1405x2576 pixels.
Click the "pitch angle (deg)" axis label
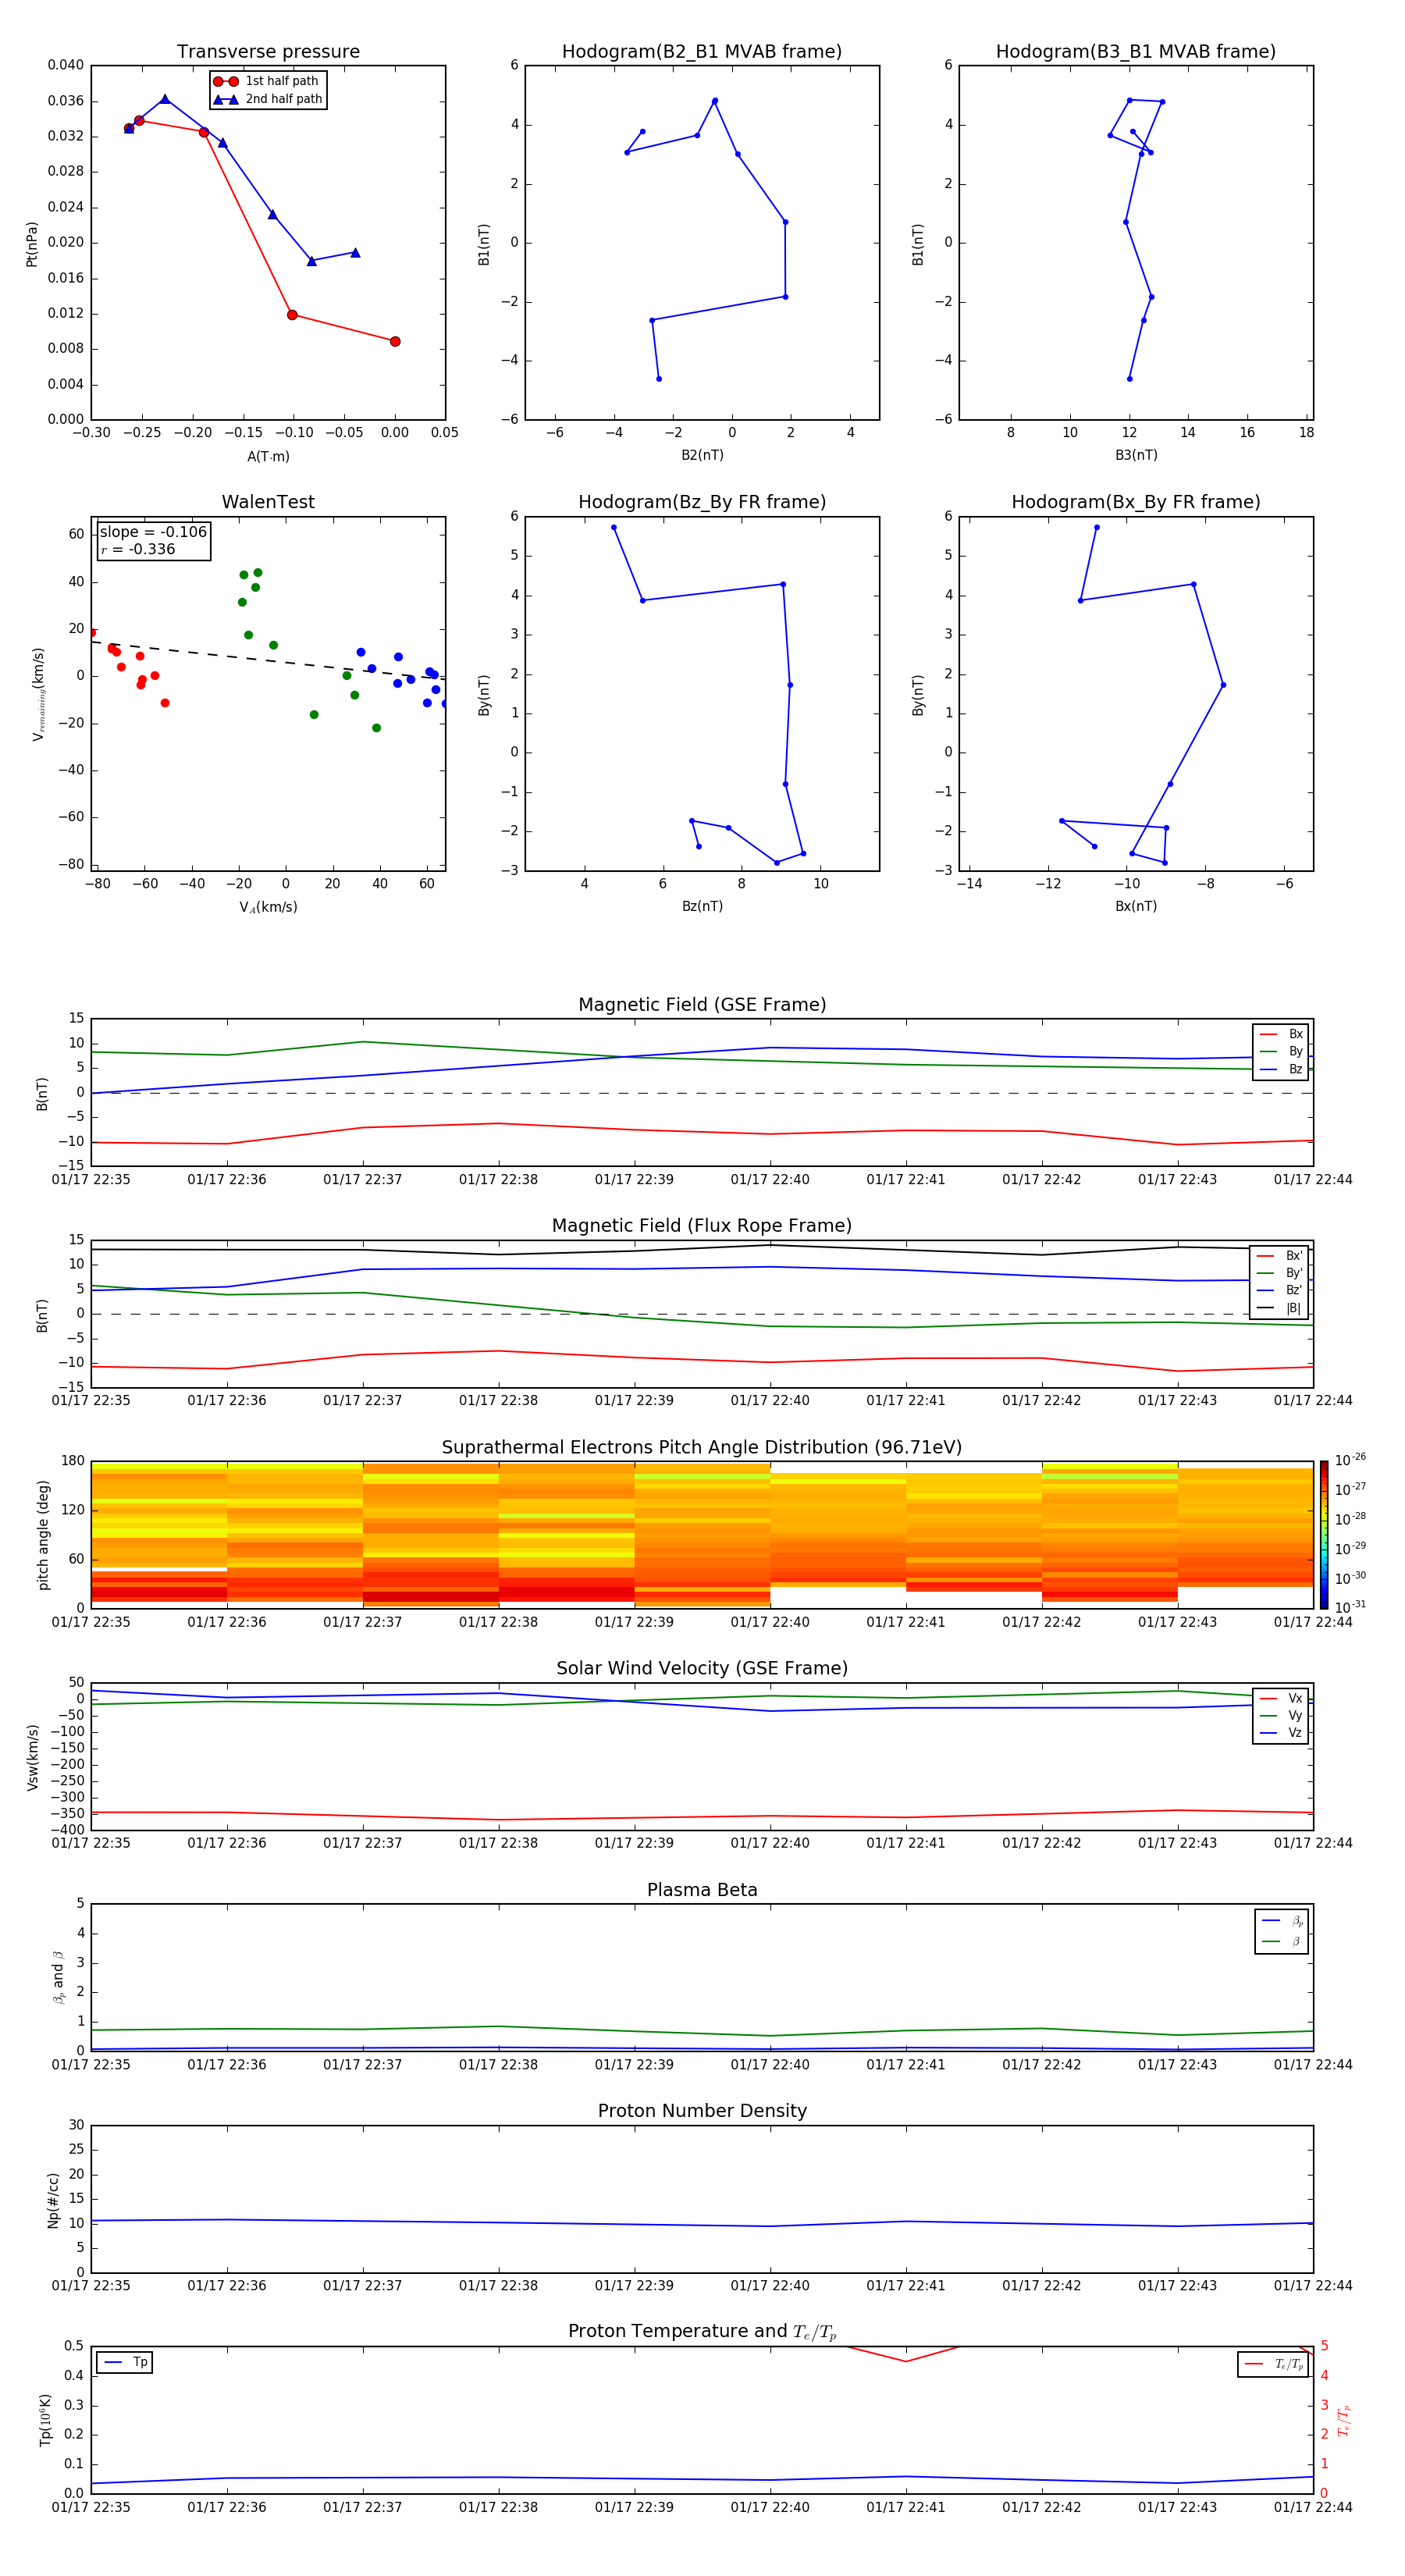[x=43, y=1535]
